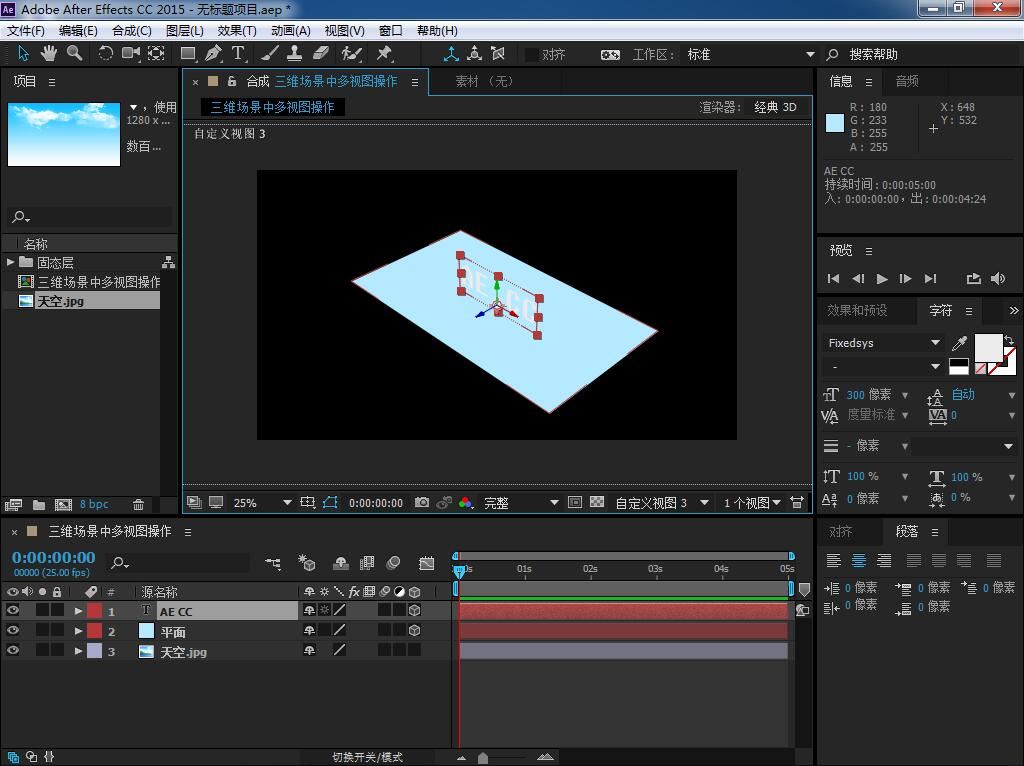
Task: Select the Rectangle shape tool
Action: click(188, 54)
